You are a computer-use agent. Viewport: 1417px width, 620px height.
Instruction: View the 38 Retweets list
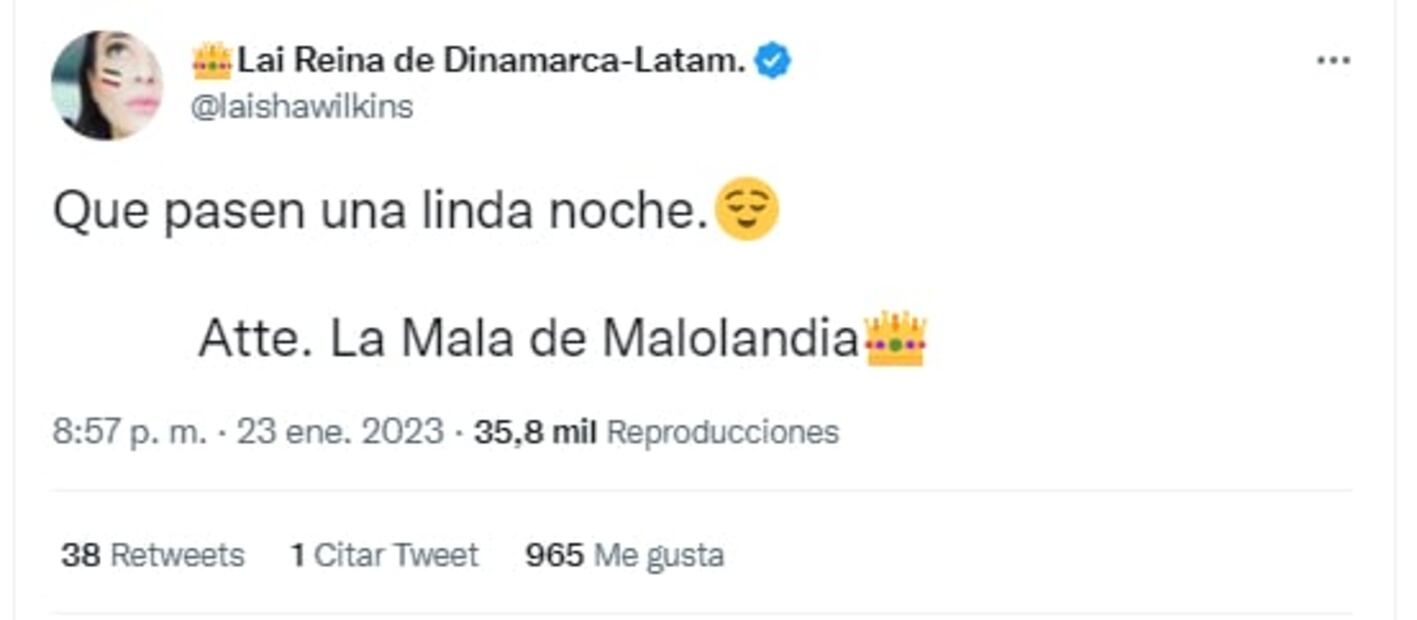[x=153, y=554]
